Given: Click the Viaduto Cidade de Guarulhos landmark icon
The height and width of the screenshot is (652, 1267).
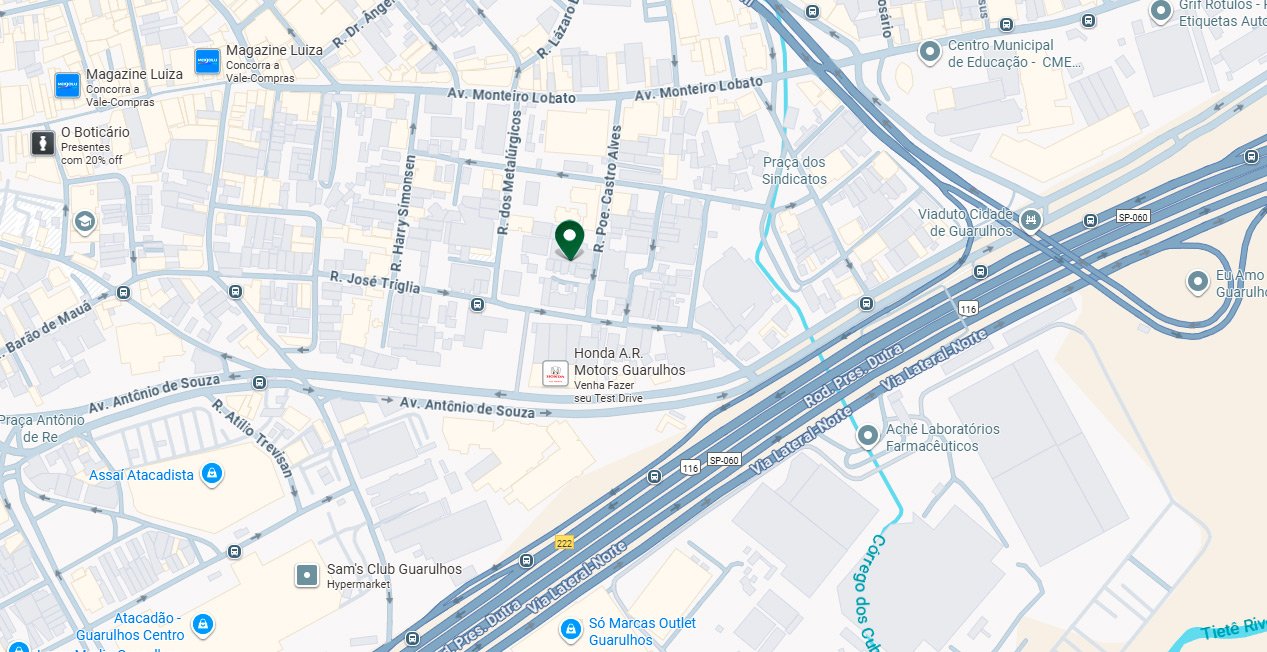Looking at the screenshot, I should click(x=1031, y=218).
